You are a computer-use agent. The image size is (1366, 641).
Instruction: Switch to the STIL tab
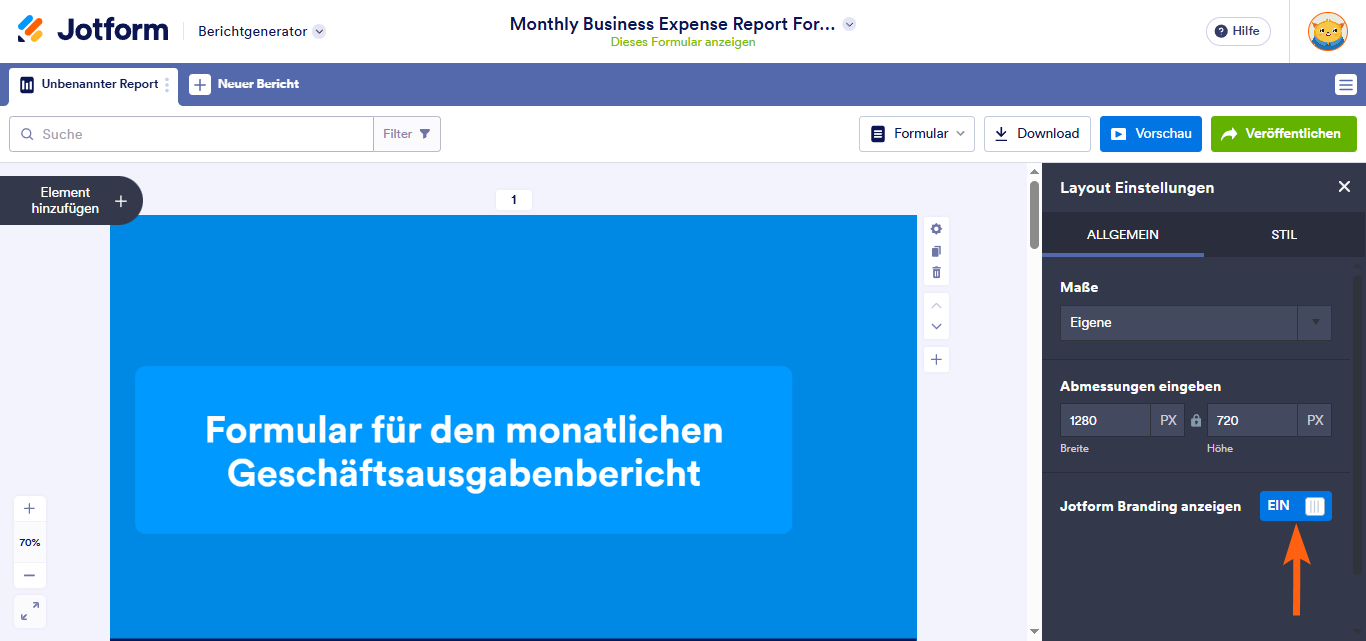click(x=1284, y=234)
